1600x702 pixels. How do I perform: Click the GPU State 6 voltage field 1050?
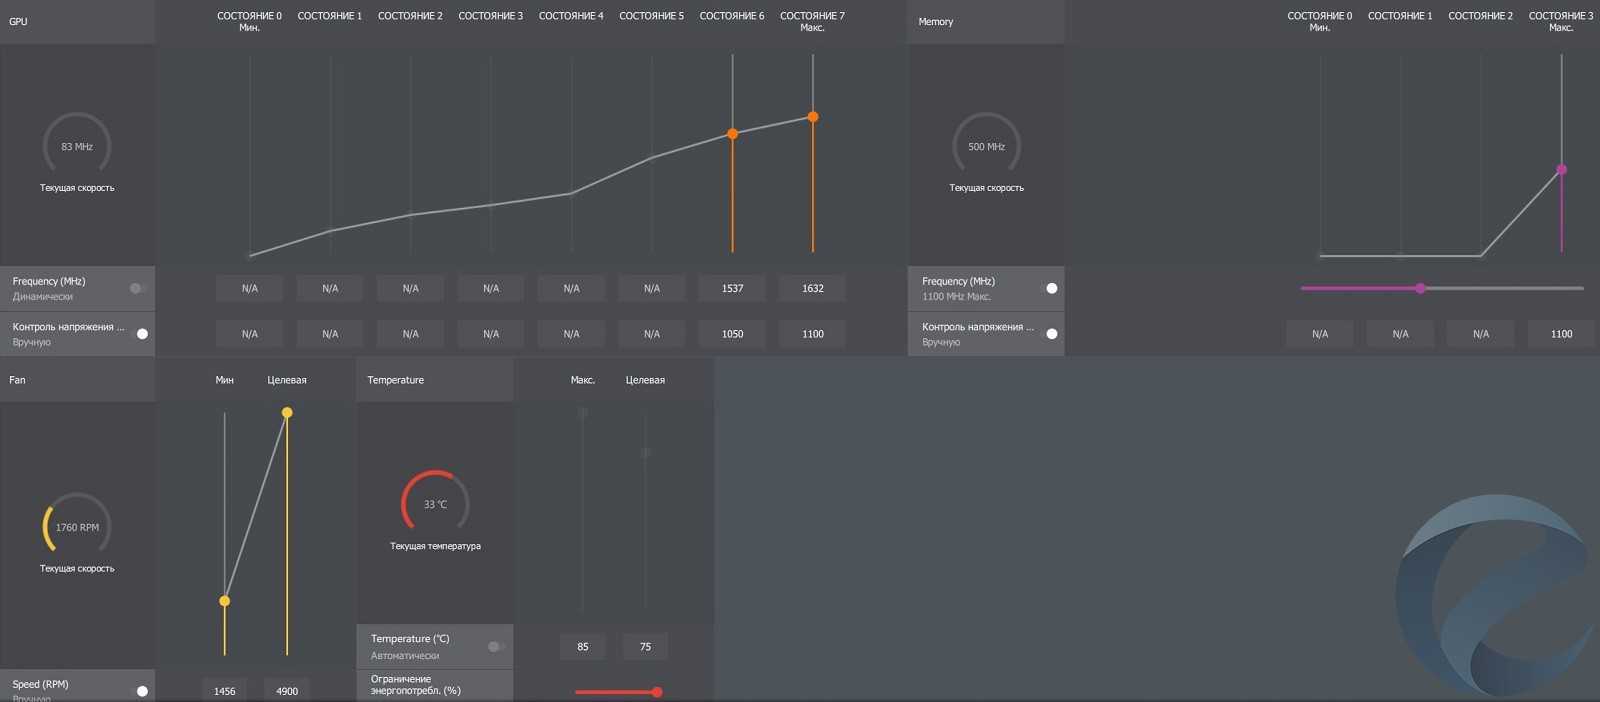pos(732,334)
